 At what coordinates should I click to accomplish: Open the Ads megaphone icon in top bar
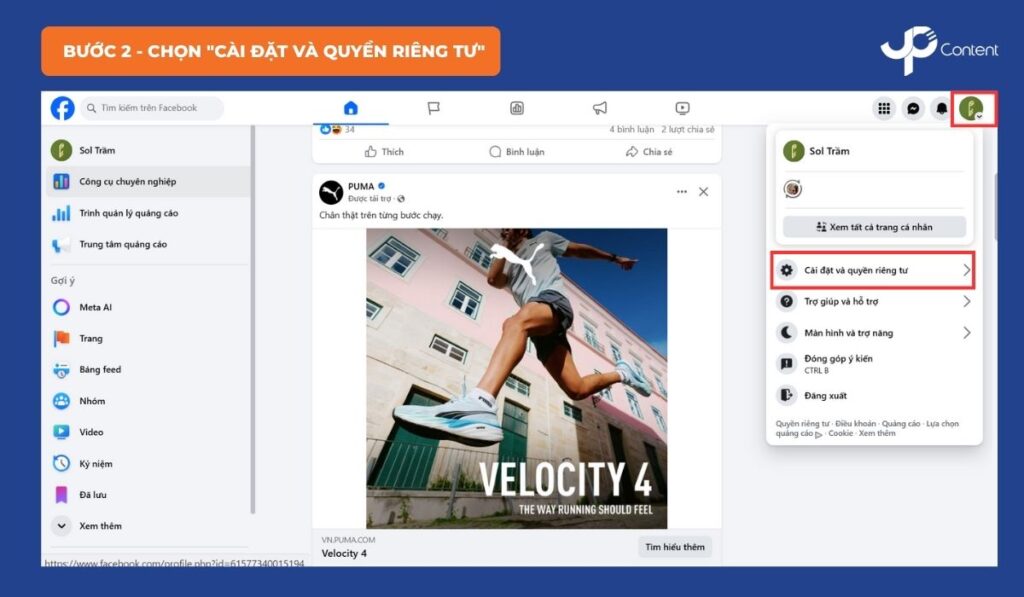point(599,108)
